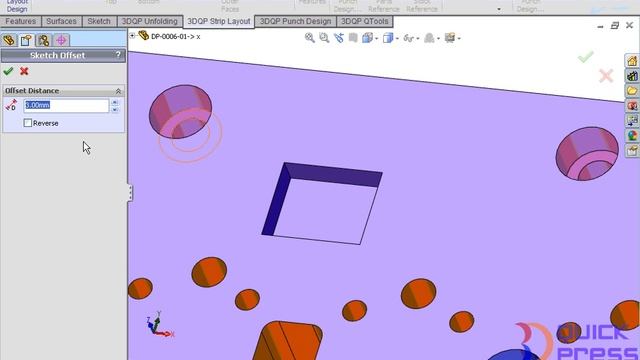Open View Settings dropdown arrow
This screenshot has width=640, height=360.
pyautogui.click(x=459, y=39)
